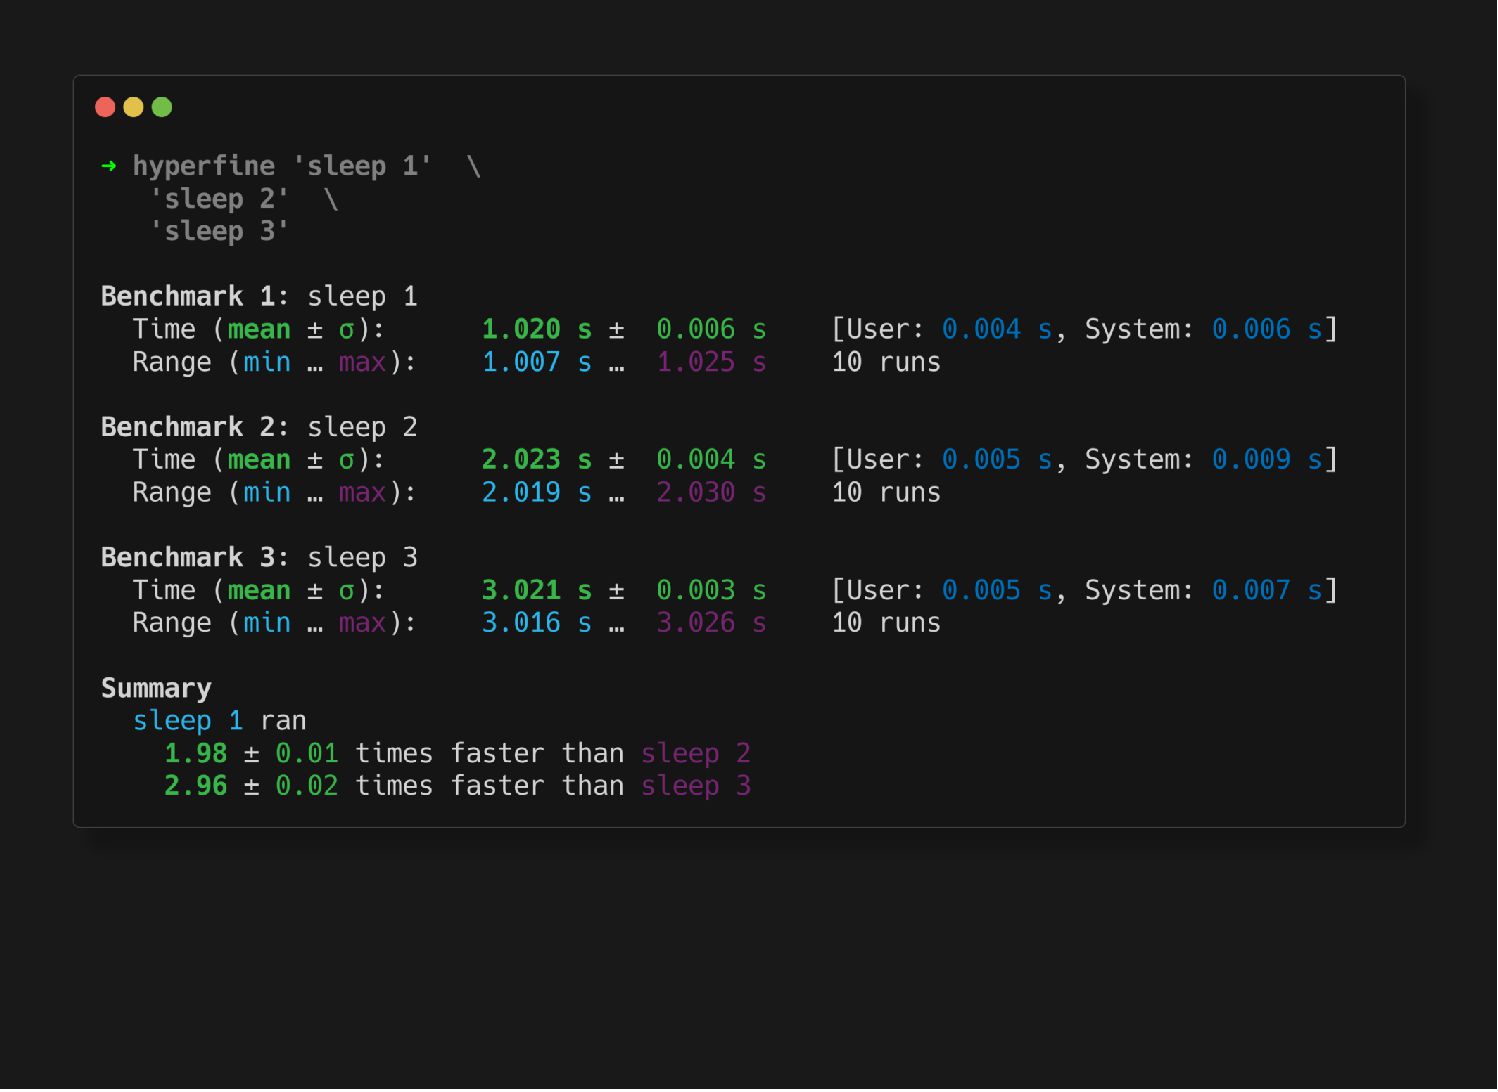Click the System time 0.006 s

tap(1267, 329)
